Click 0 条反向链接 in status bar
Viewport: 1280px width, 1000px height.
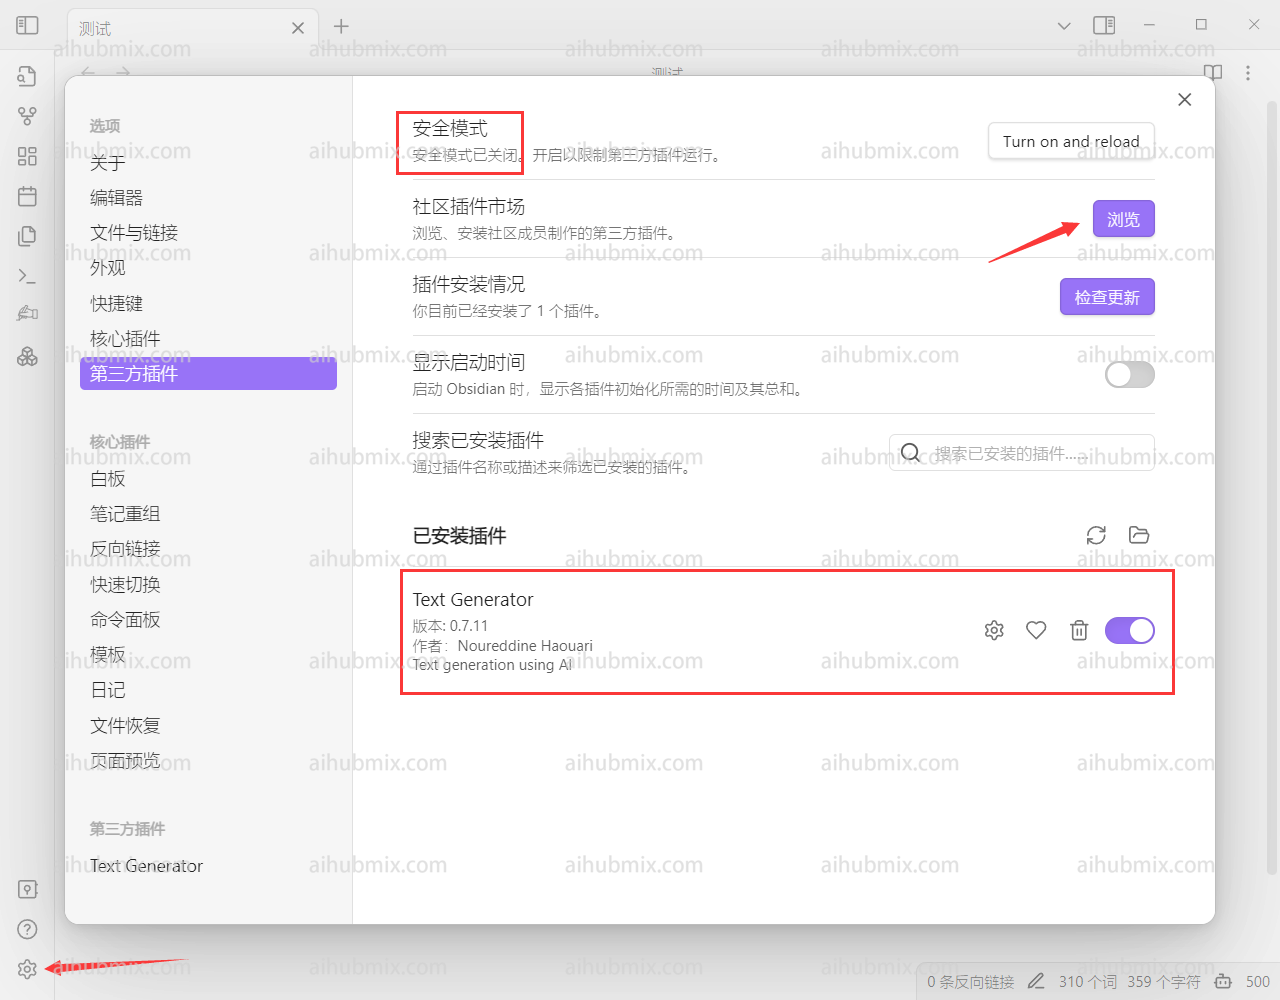(x=970, y=981)
